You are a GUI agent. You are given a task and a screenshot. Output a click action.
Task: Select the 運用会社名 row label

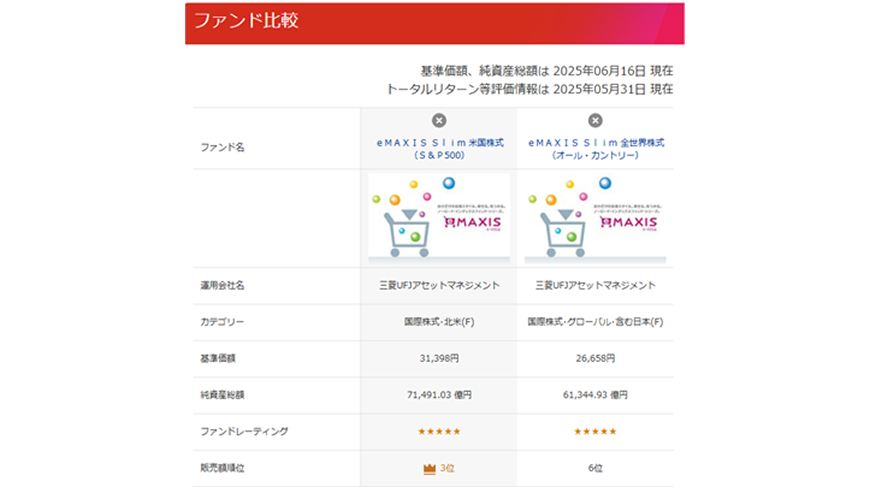tap(225, 285)
